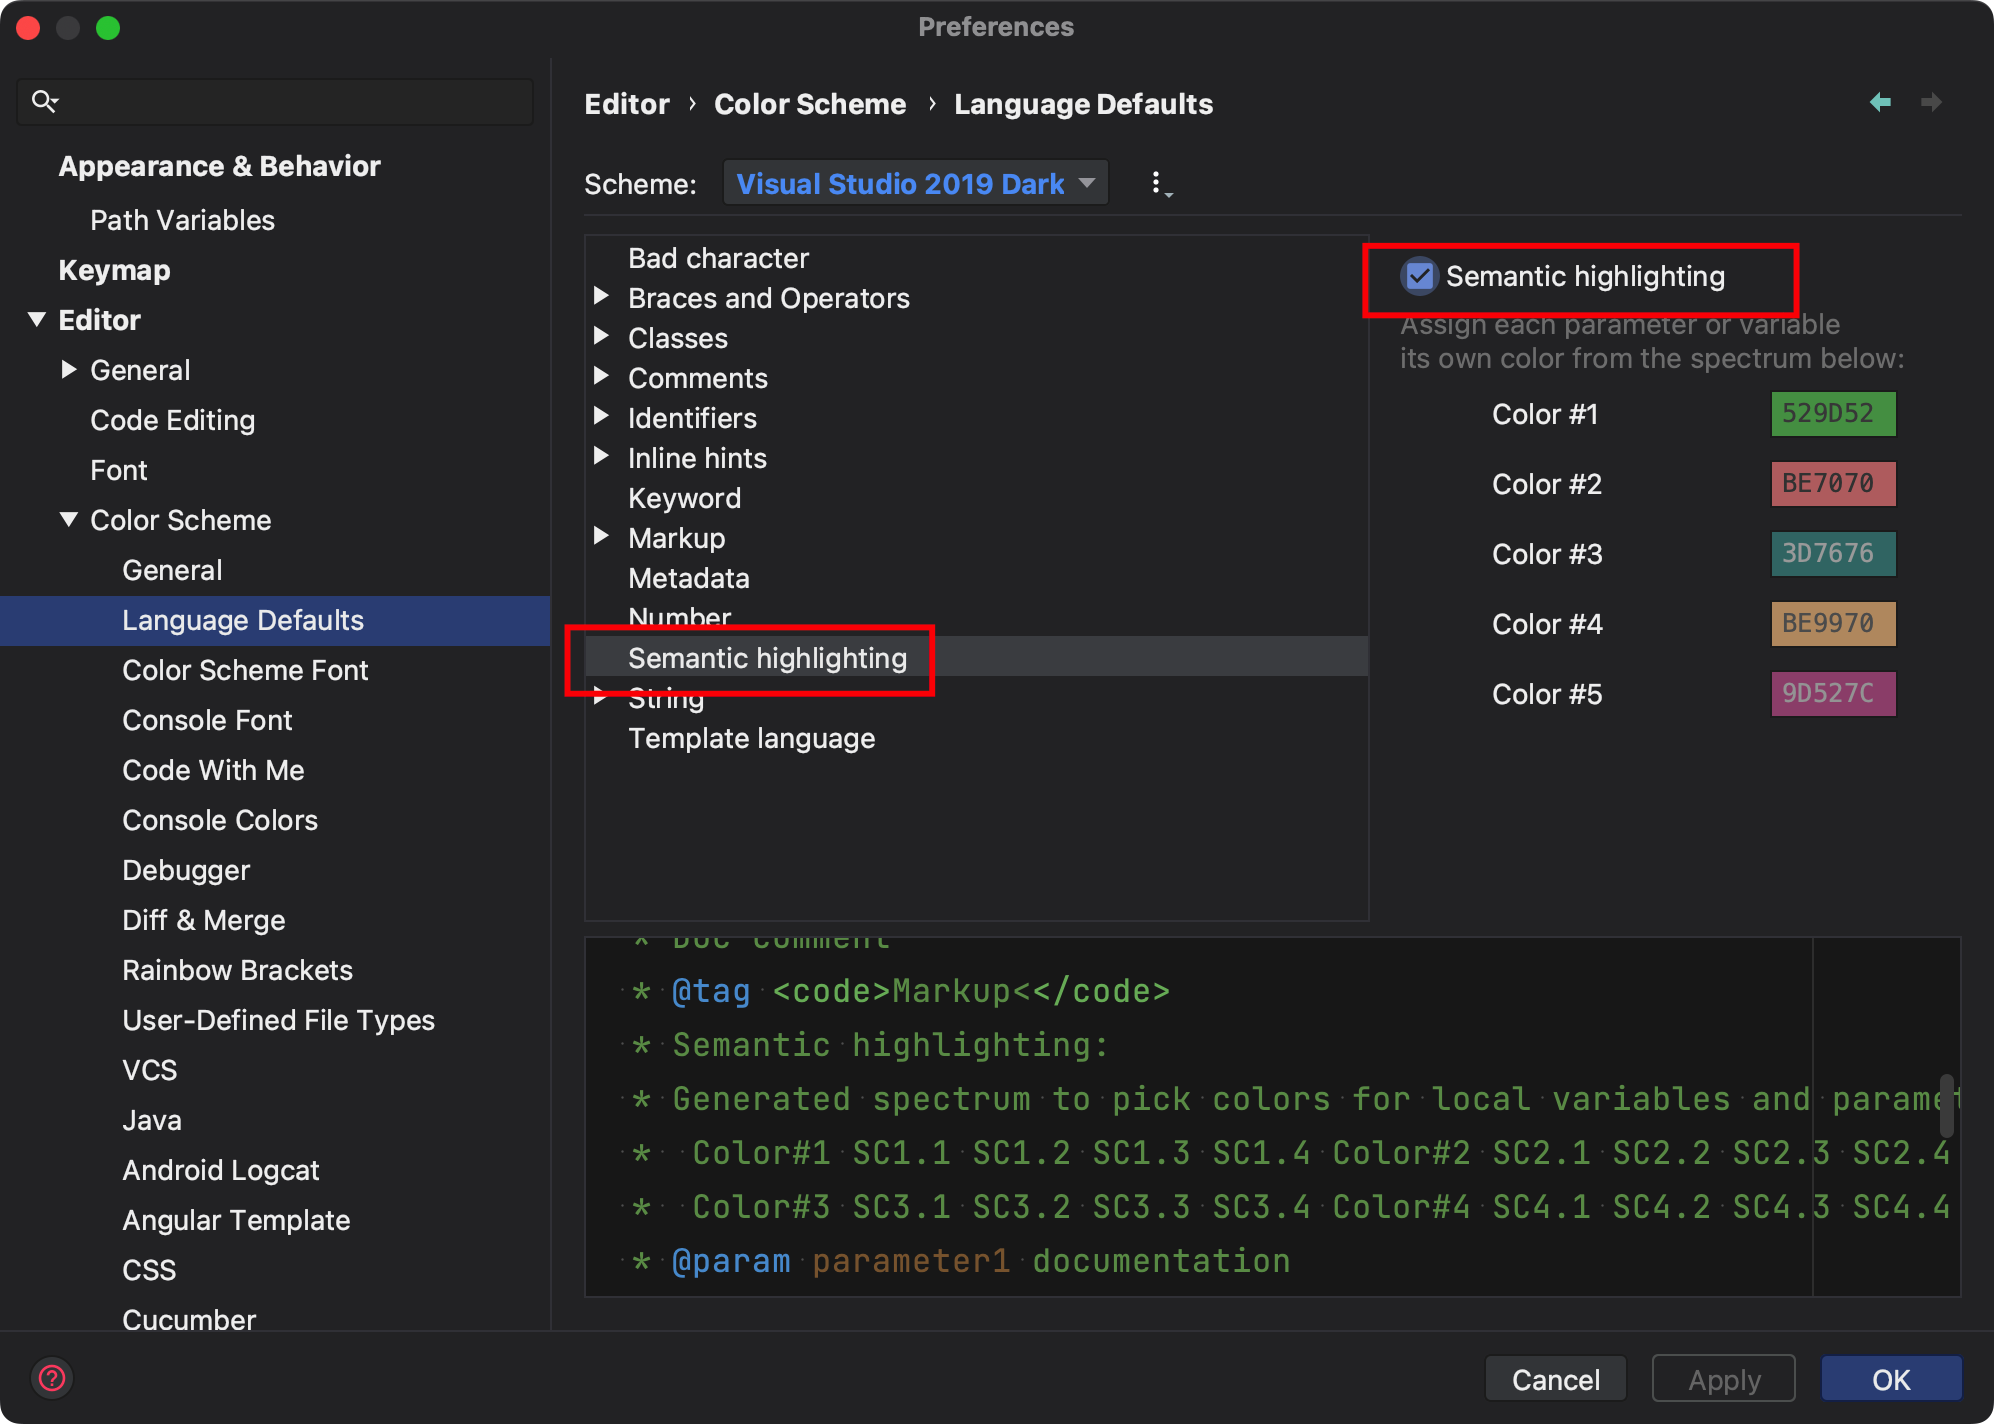This screenshot has height=1424, width=1994.
Task: Select Language Defaults in sidebar
Action: point(275,620)
